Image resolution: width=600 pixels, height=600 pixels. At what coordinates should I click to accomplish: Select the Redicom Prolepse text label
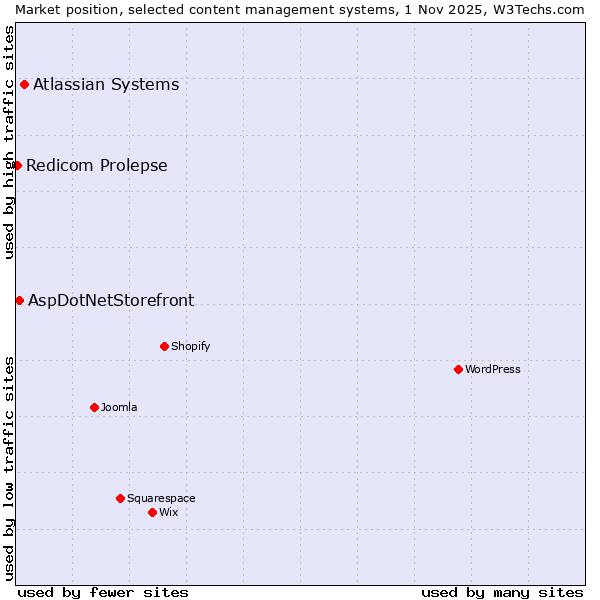tap(97, 165)
